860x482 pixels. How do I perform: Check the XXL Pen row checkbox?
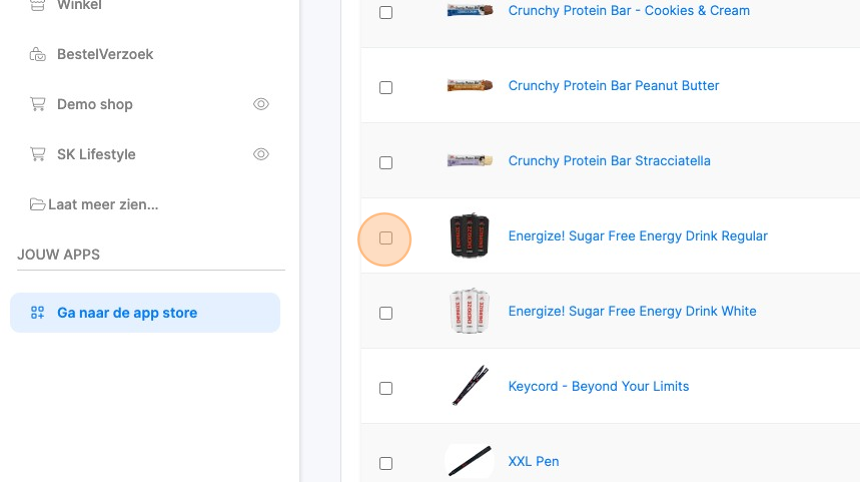pos(386,463)
